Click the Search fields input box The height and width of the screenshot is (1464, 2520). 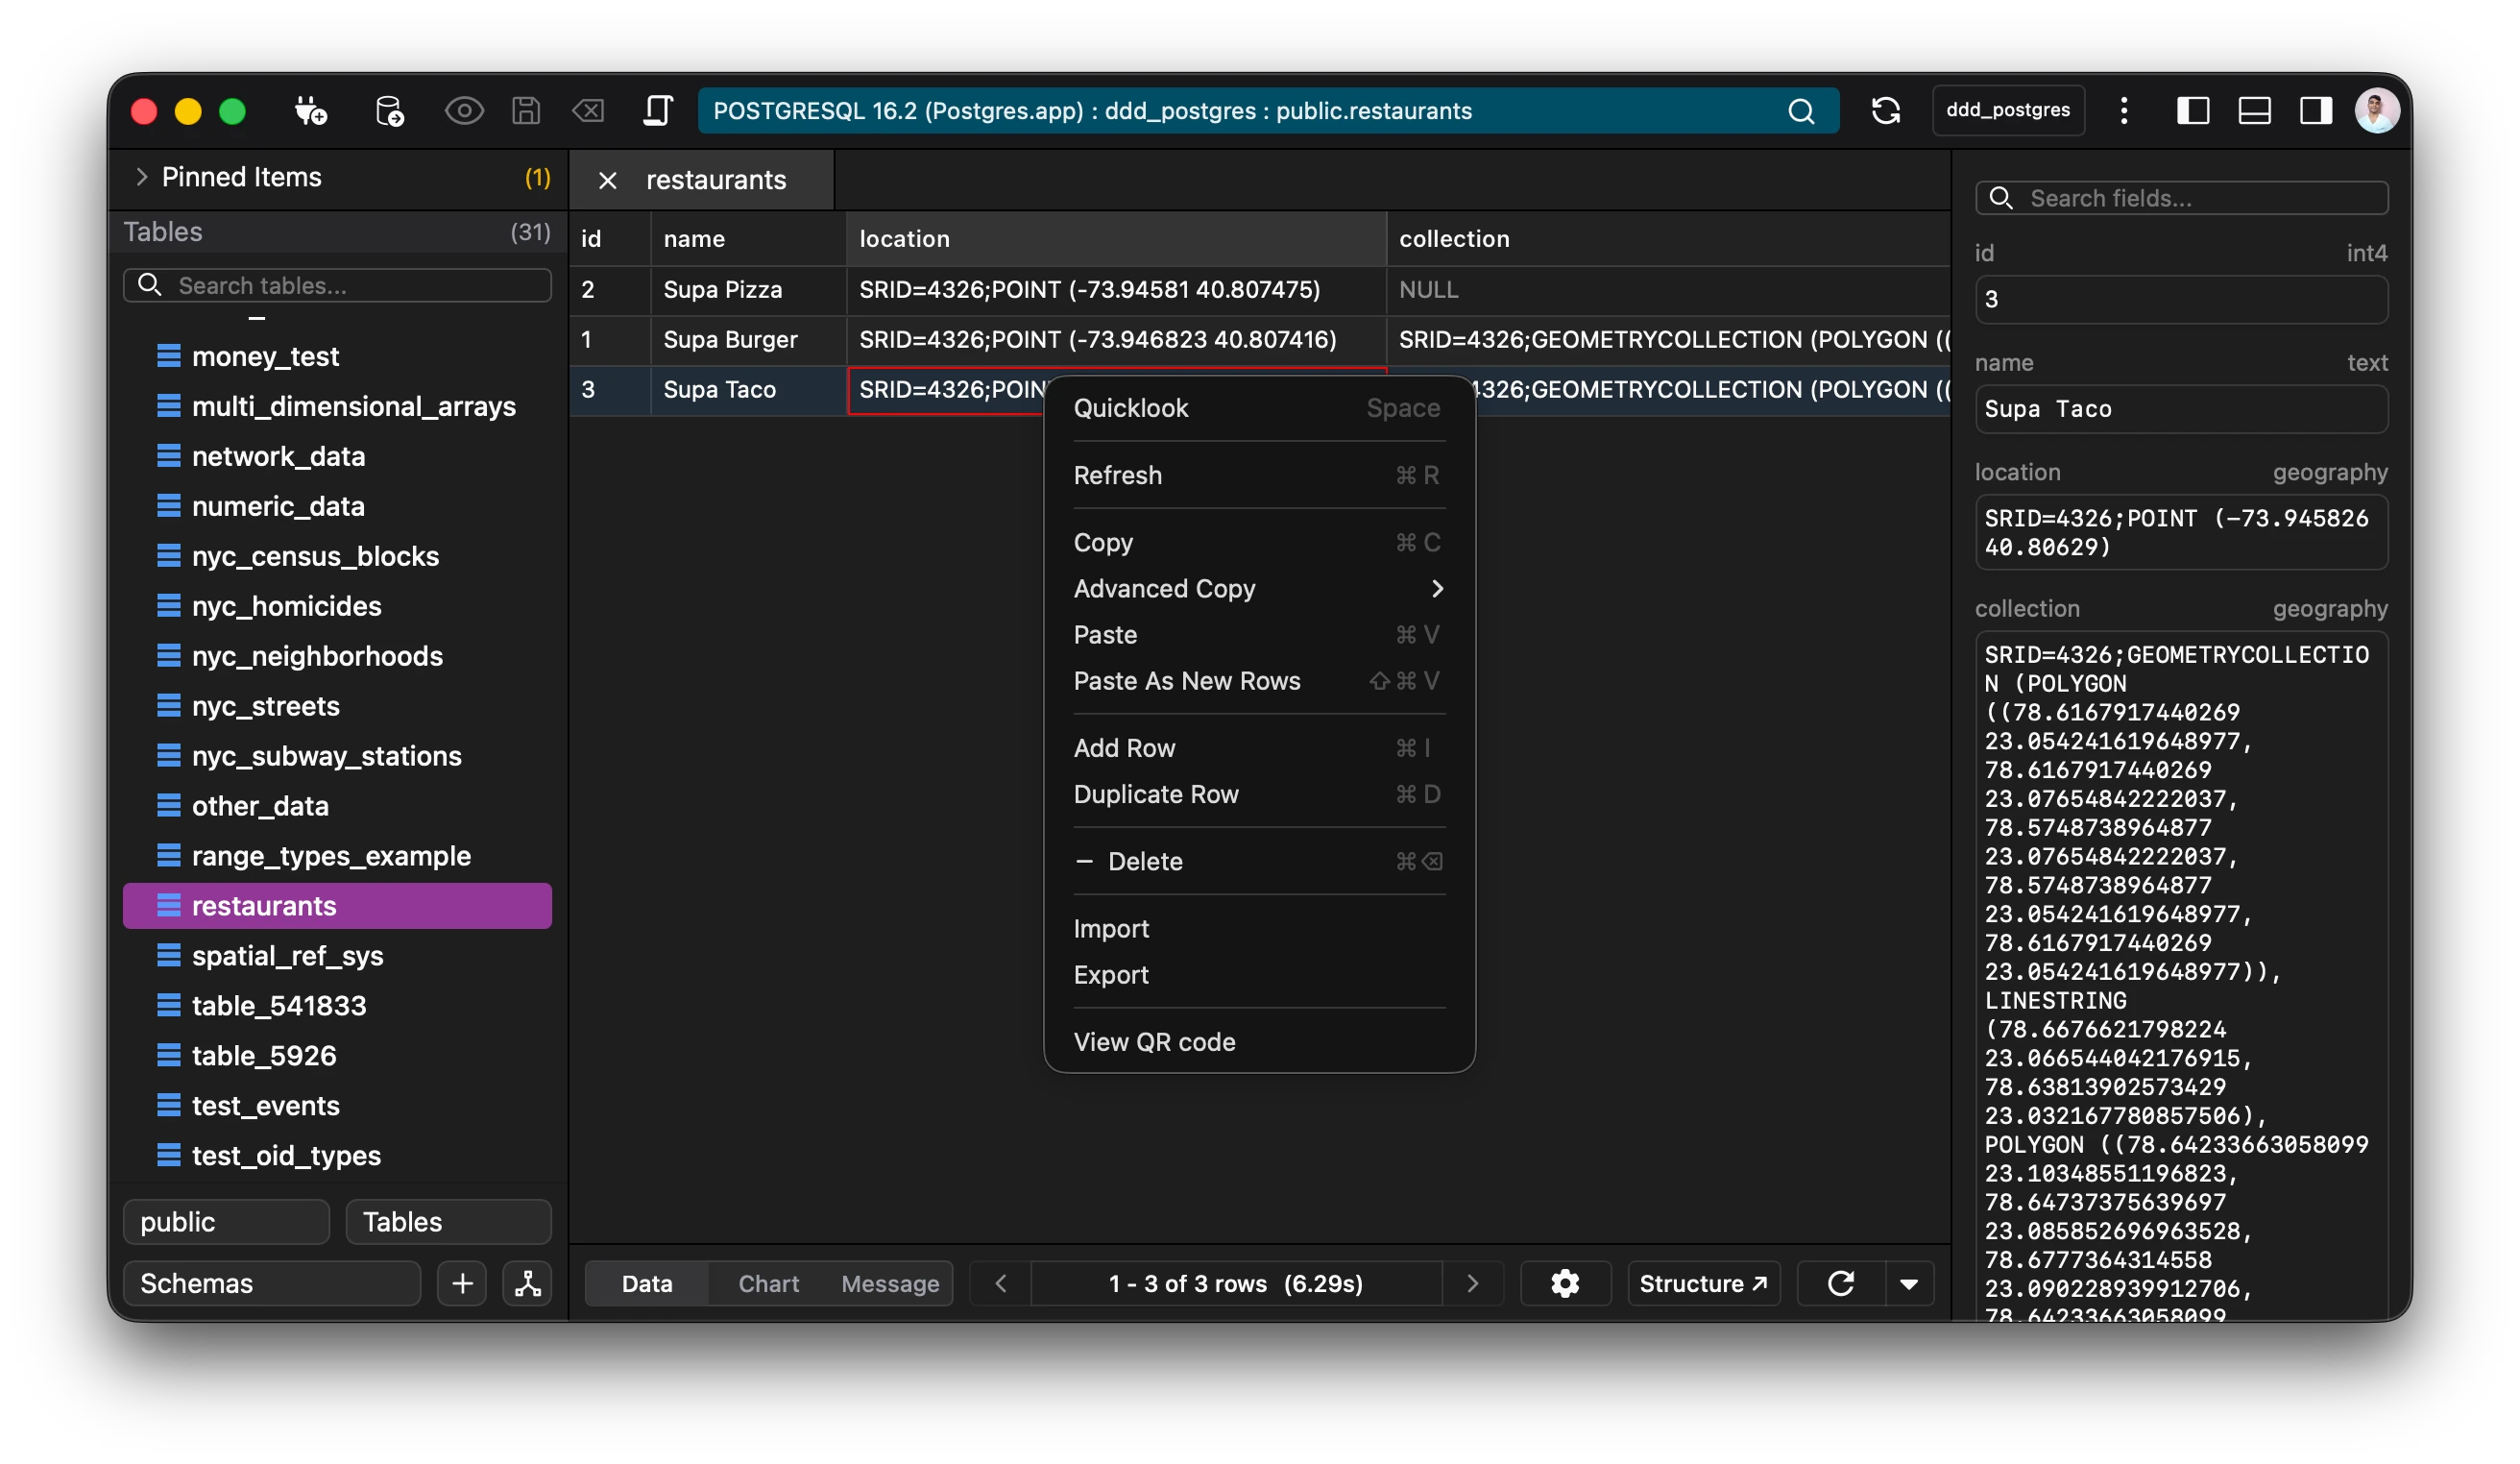coord(2180,197)
